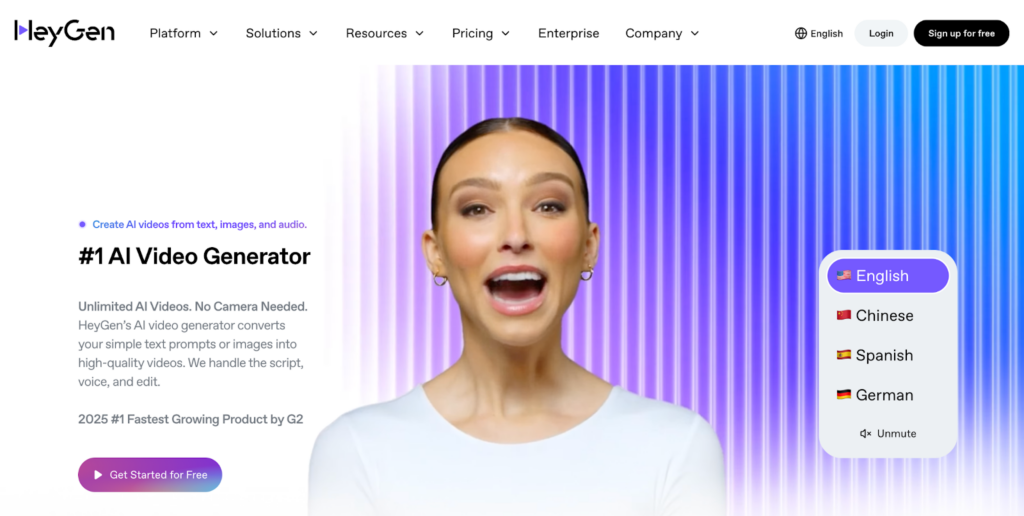Image resolution: width=1024 pixels, height=516 pixels.
Task: Expand the Resources menu
Action: click(385, 33)
